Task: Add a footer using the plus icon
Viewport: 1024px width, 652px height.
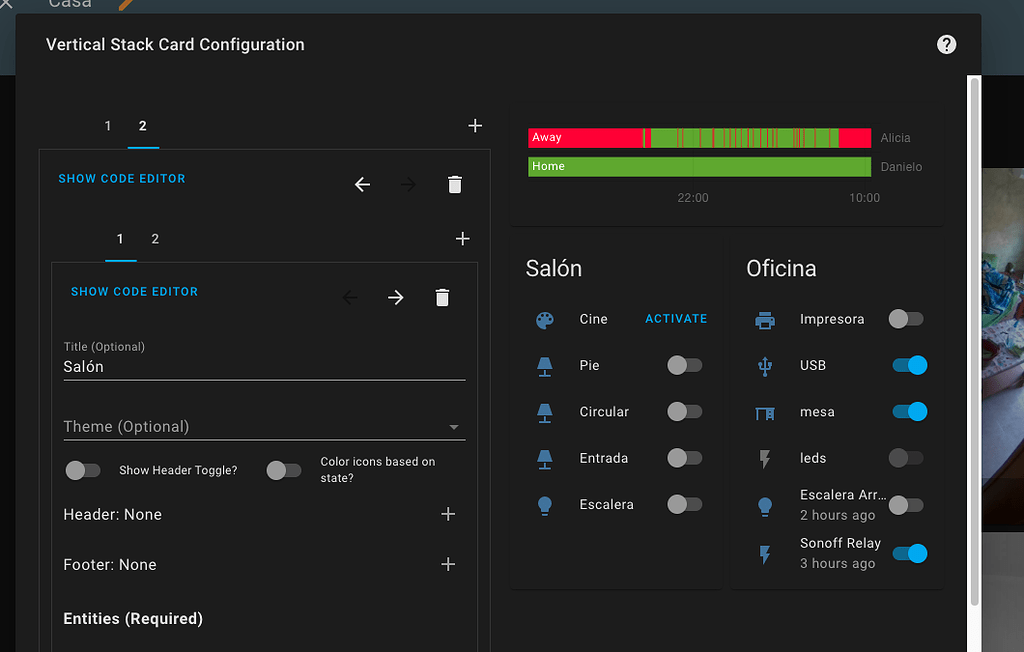Action: tap(448, 564)
